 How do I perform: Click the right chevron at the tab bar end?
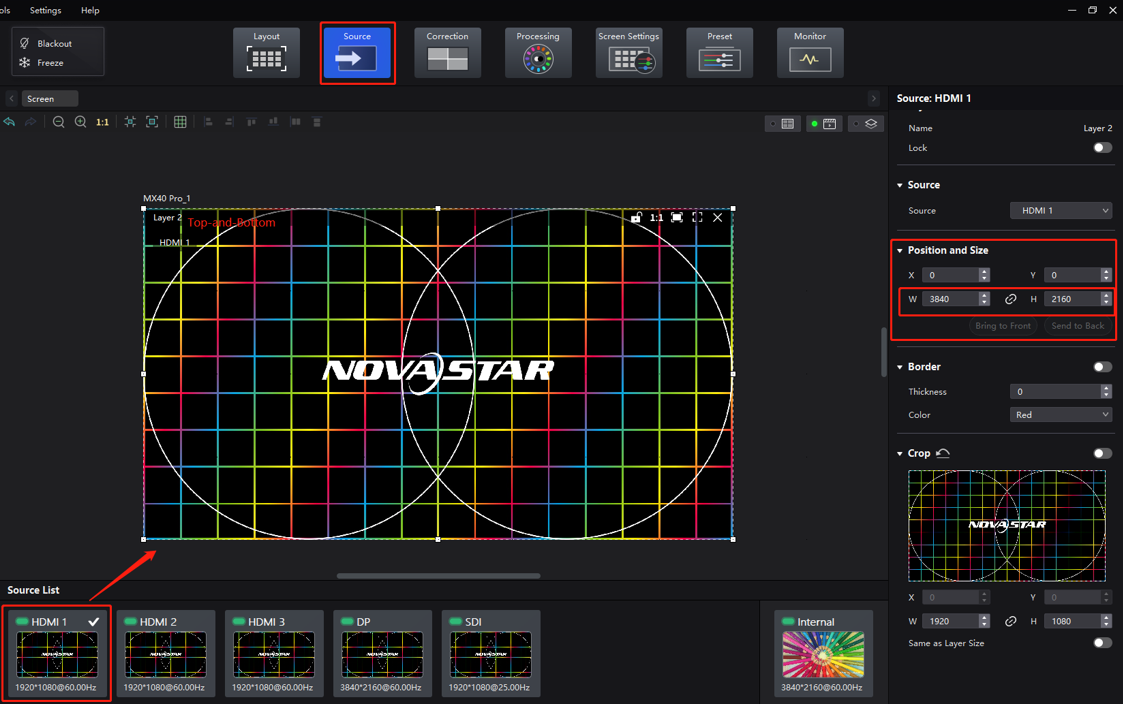(x=873, y=99)
